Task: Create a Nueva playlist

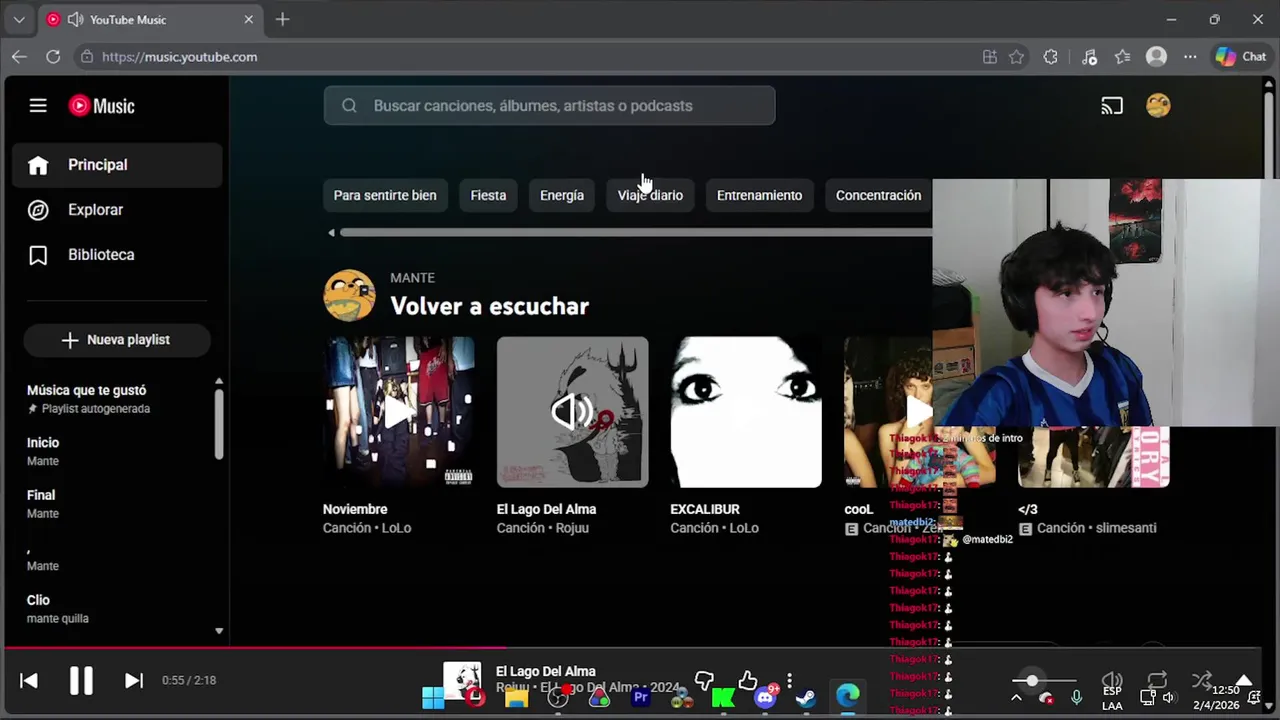Action: click(x=117, y=340)
